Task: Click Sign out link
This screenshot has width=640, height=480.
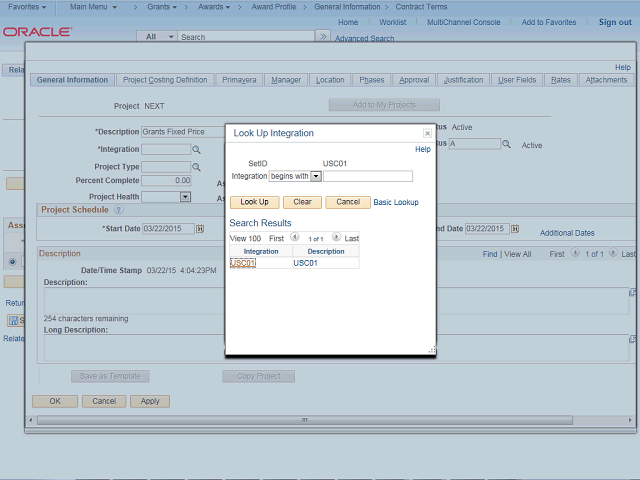Action: pos(615,22)
